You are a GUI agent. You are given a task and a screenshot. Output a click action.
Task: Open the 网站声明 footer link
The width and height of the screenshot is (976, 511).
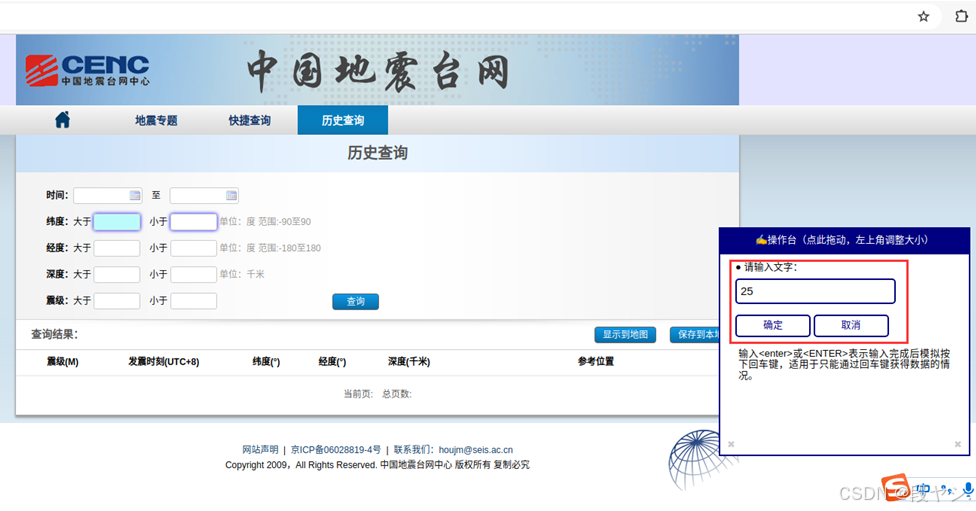(x=260, y=449)
